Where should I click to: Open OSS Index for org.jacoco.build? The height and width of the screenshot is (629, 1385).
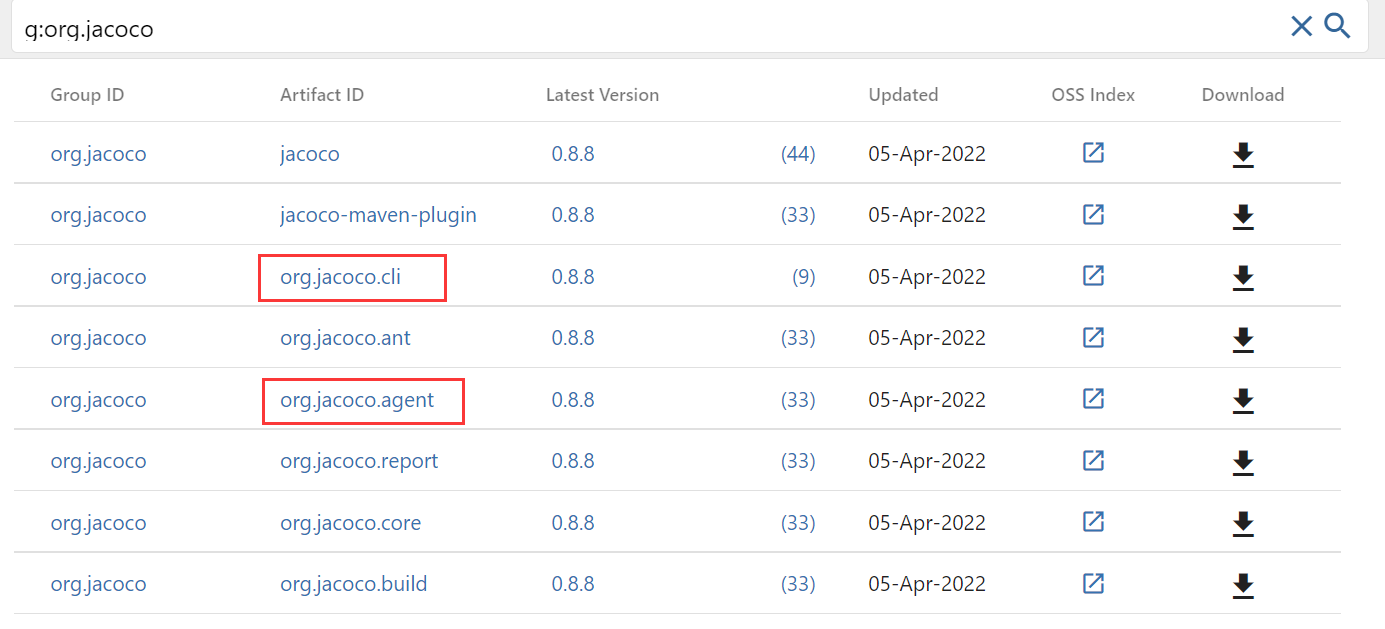click(x=1093, y=583)
